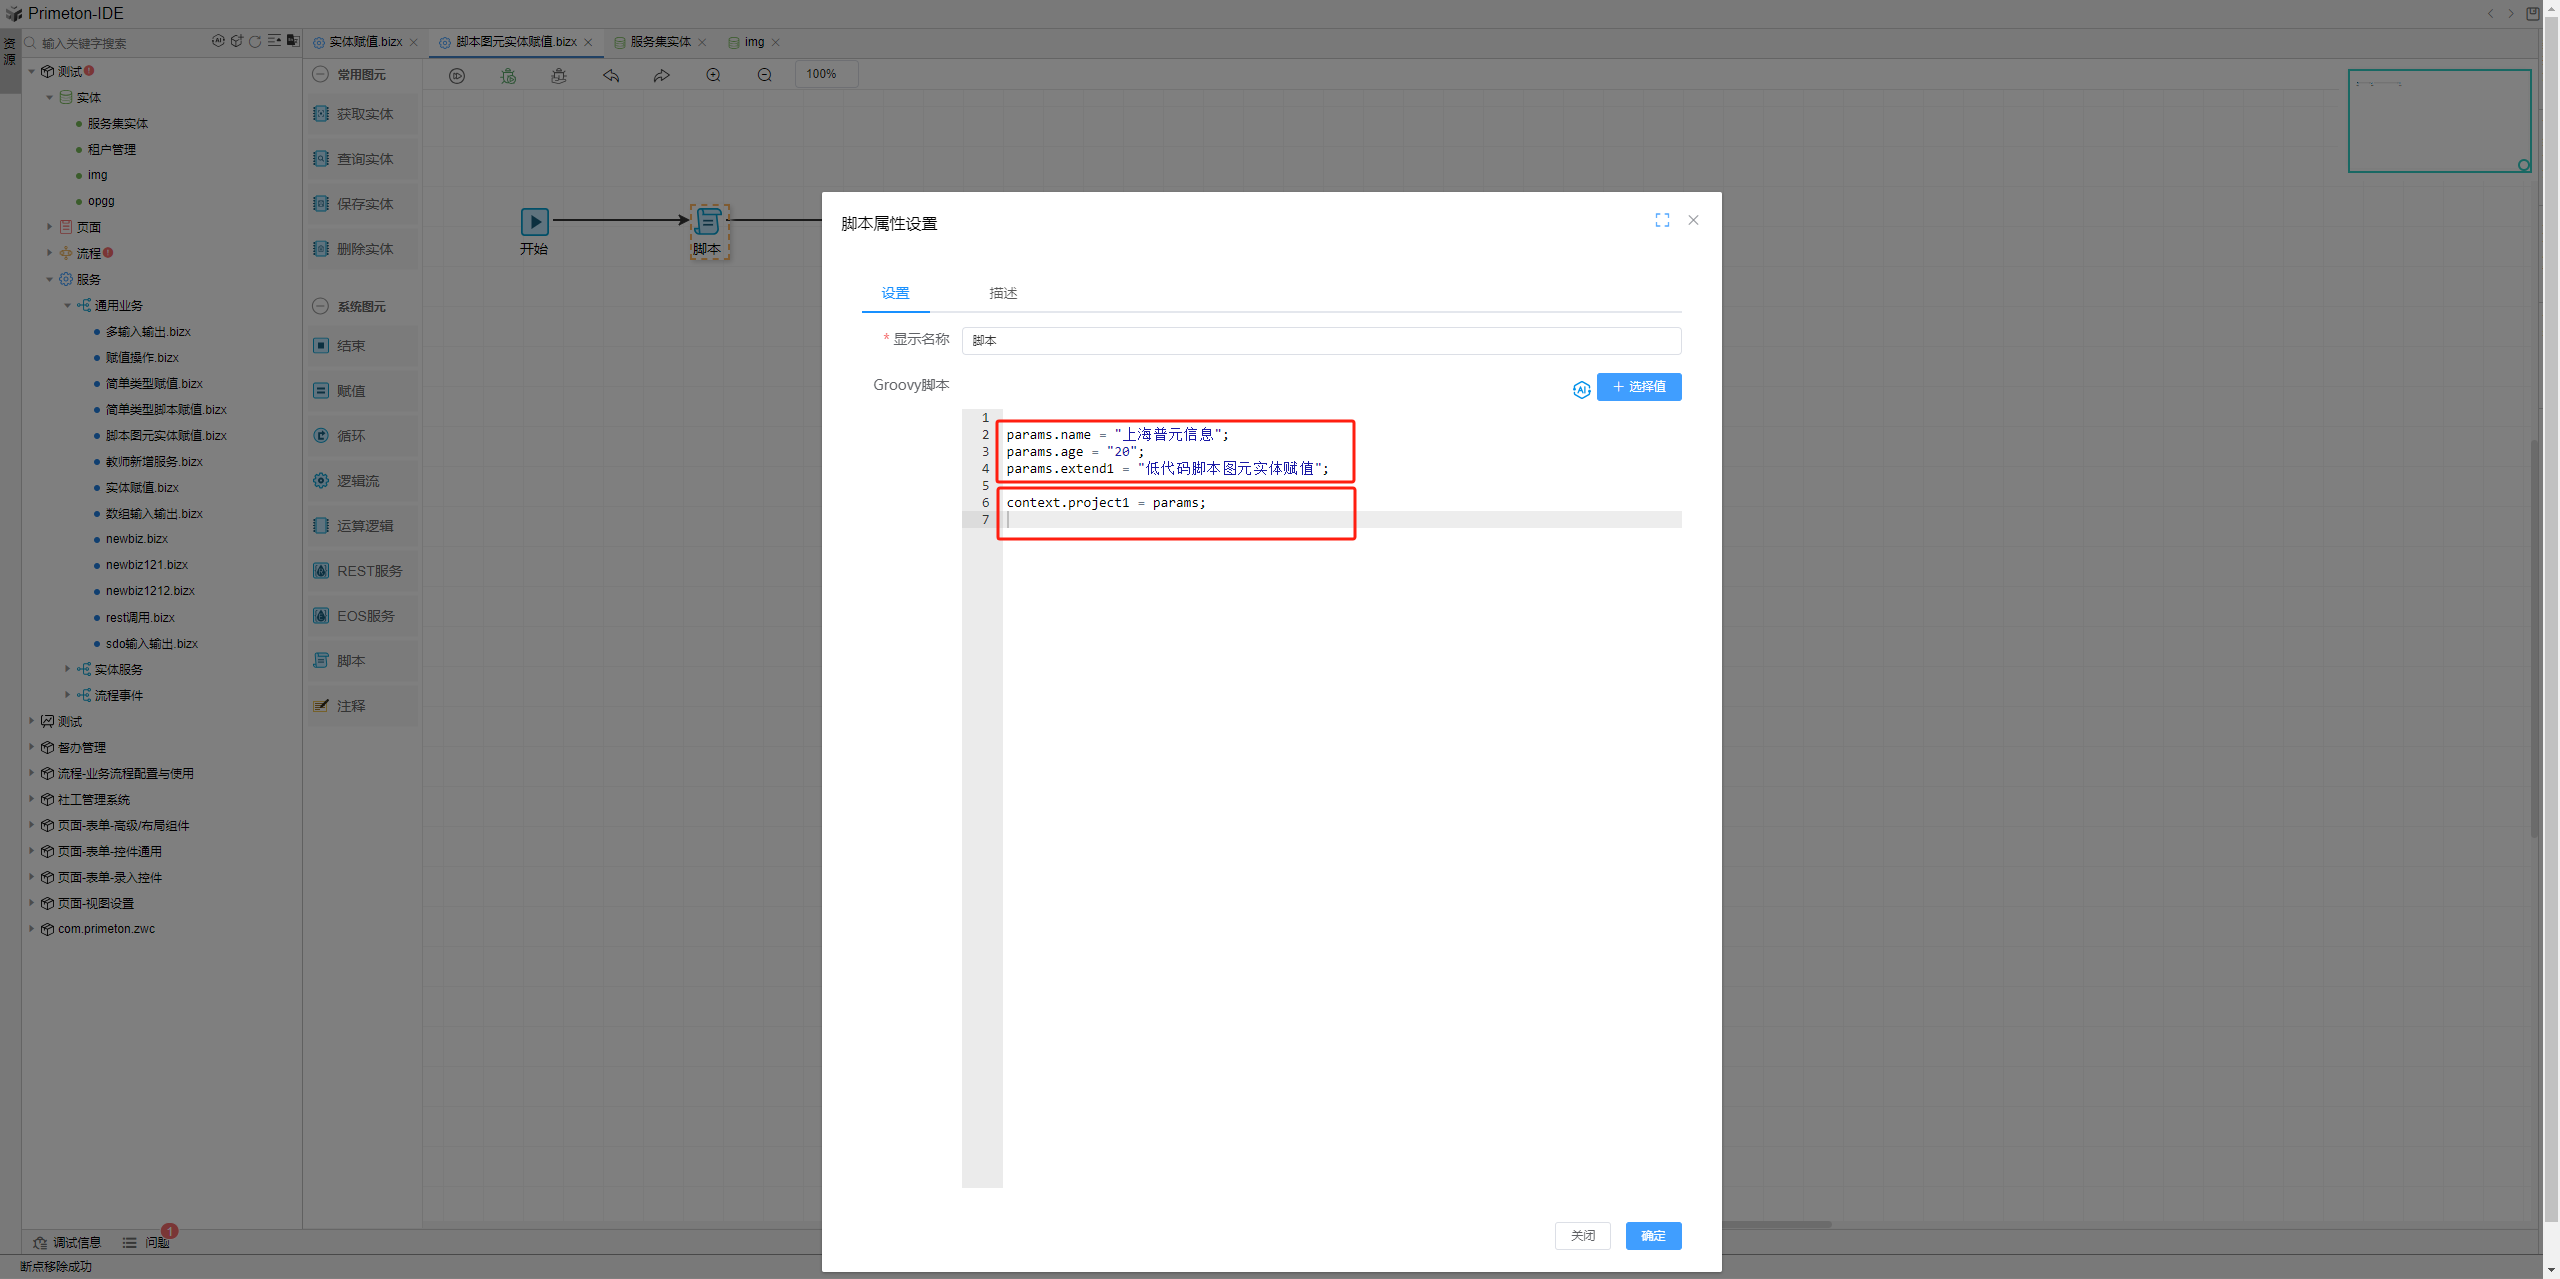2560x1279 pixels.
Task: Expand the 实体服务 tree node
Action: 68,669
